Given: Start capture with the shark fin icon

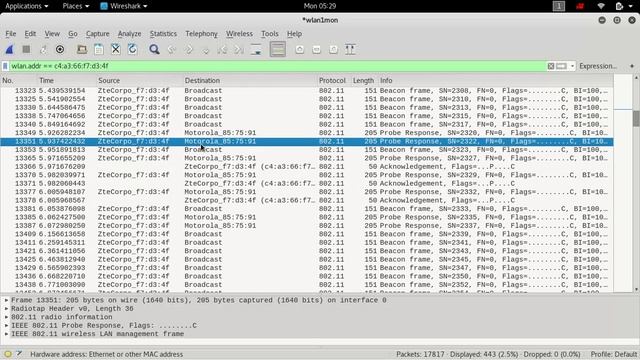Looking at the screenshot, I should (9, 49).
